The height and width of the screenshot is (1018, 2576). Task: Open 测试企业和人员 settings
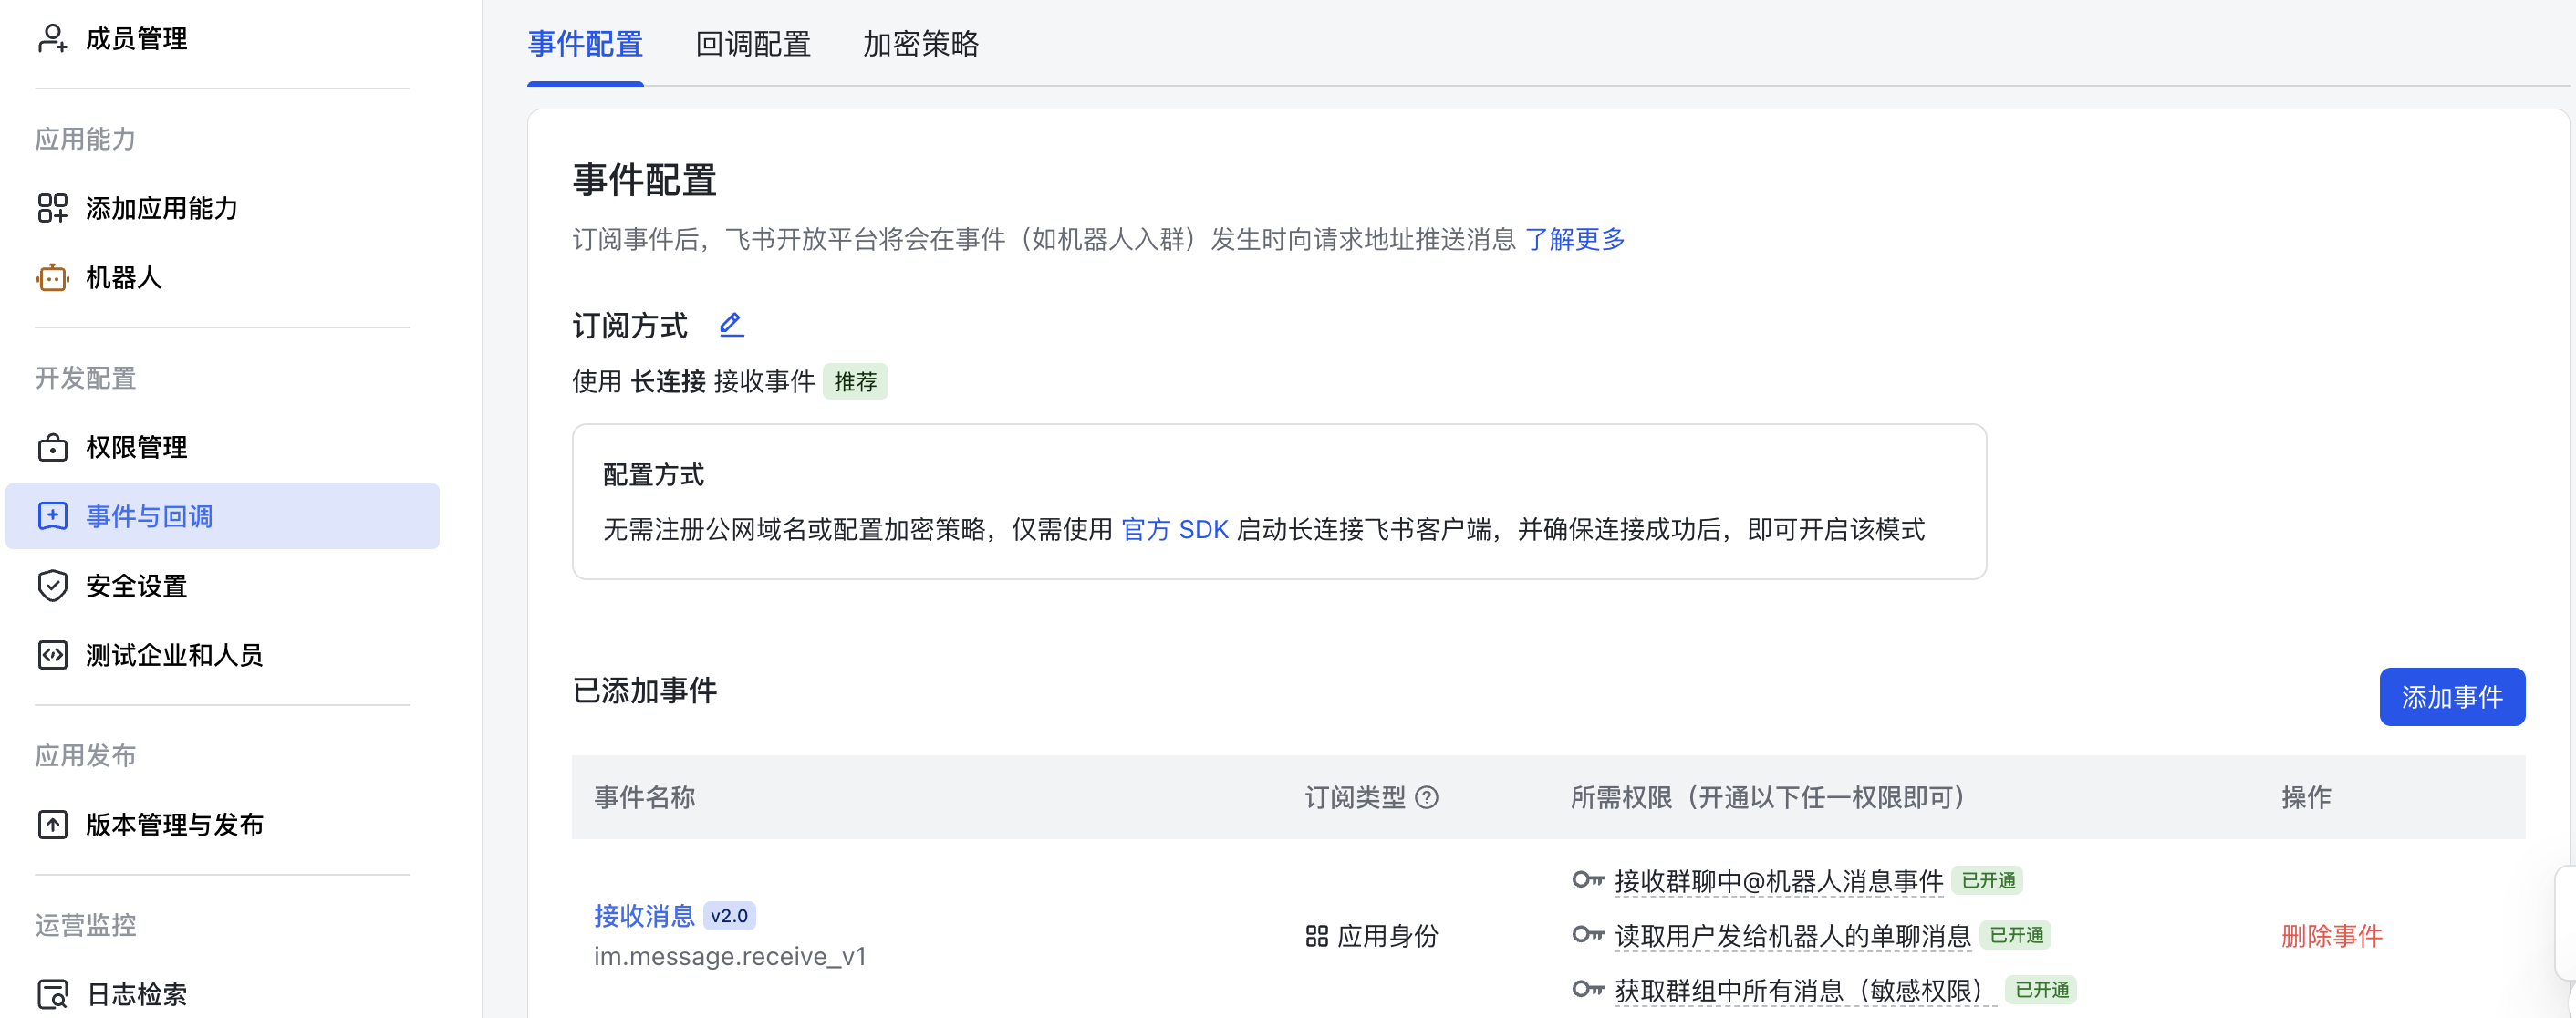174,655
